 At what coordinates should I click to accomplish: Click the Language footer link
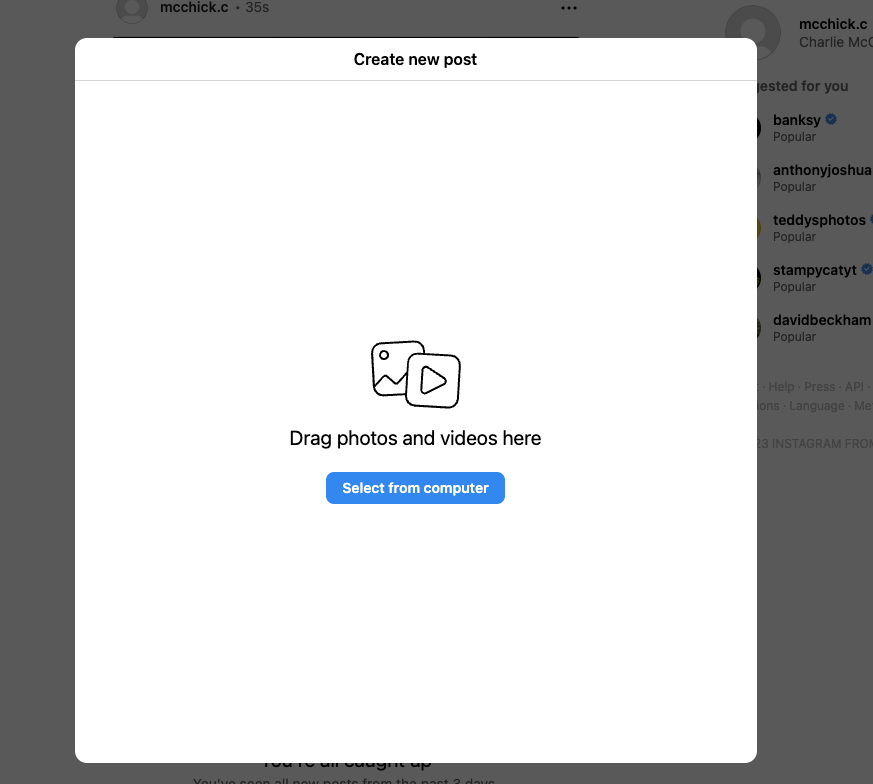[817, 405]
